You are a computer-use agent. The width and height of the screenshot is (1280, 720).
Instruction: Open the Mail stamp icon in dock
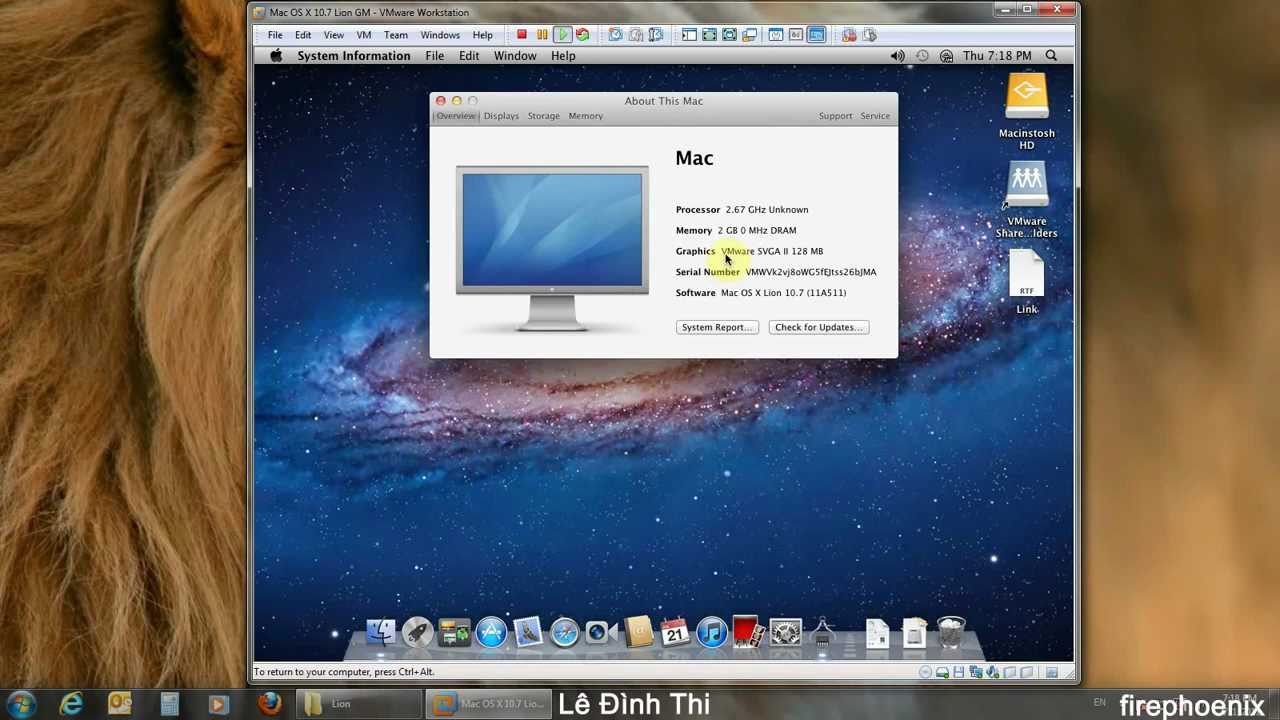pos(528,632)
